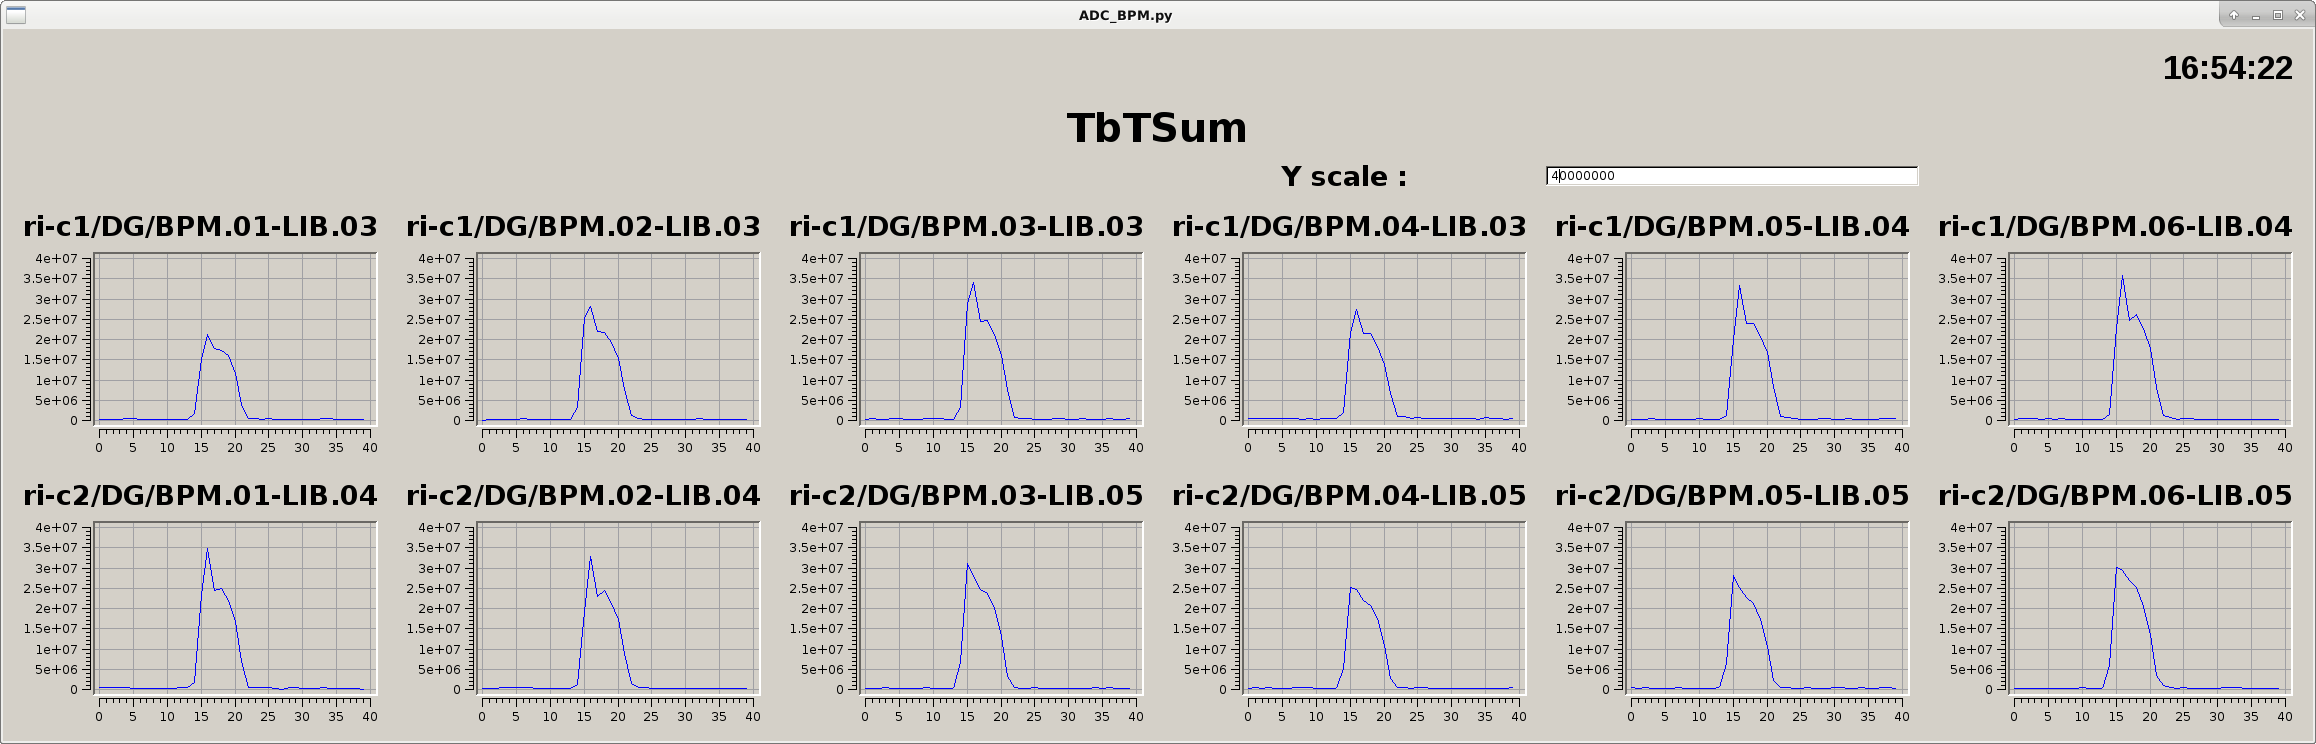The height and width of the screenshot is (744, 2316).
Task: Select the ri-c1/DG/BPM.02-LIB.03 graph
Action: point(617,338)
